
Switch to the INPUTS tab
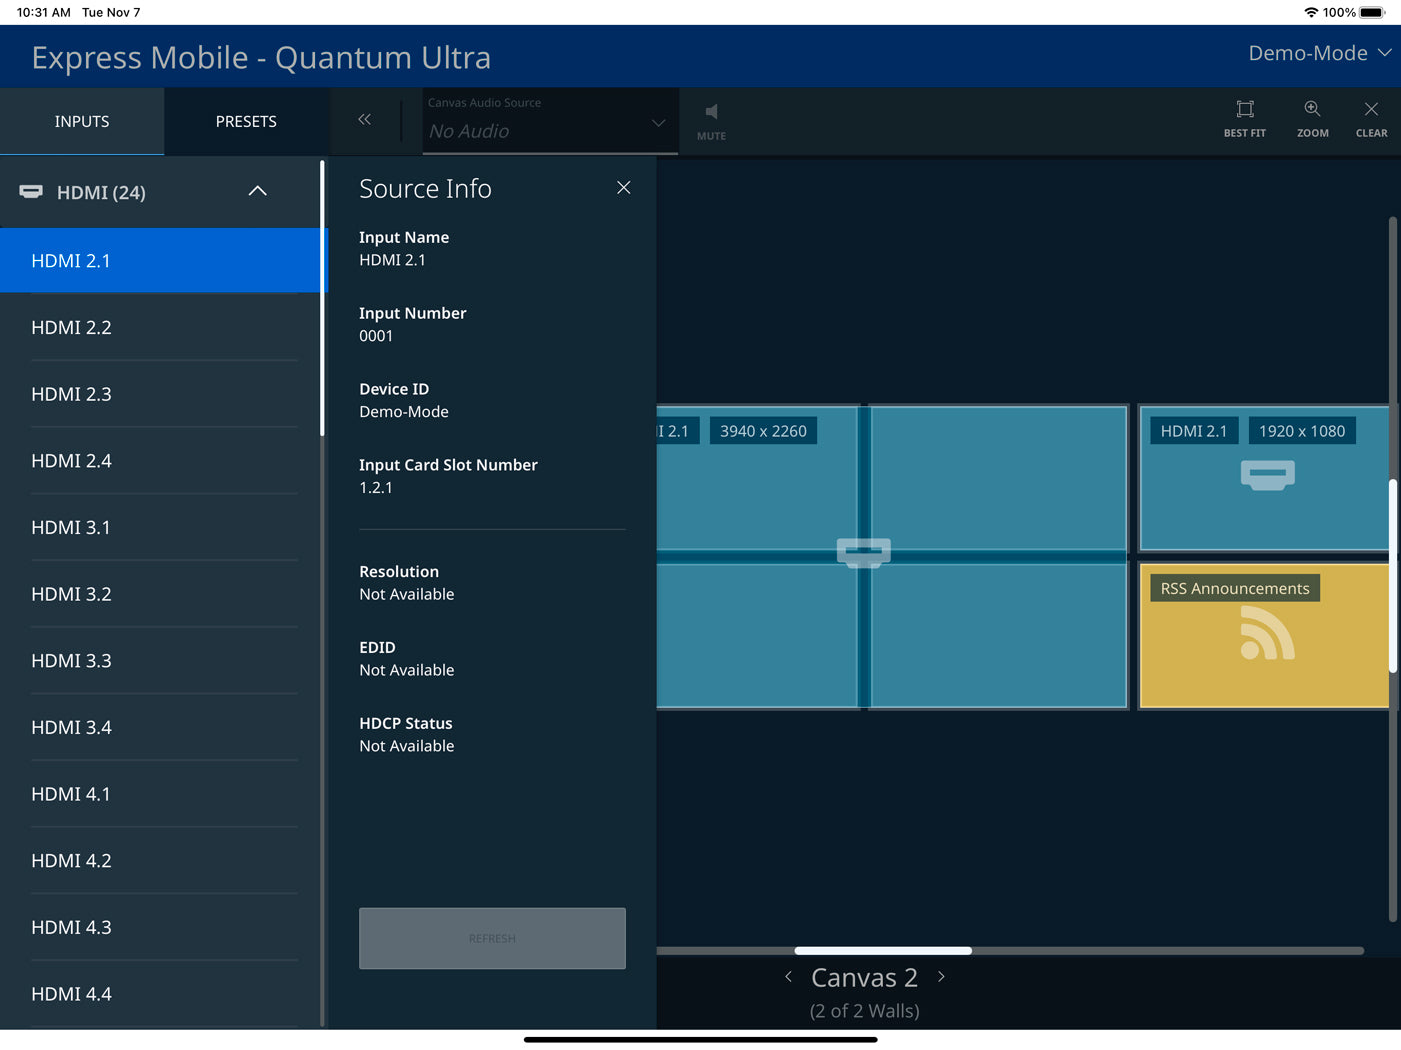(x=82, y=121)
